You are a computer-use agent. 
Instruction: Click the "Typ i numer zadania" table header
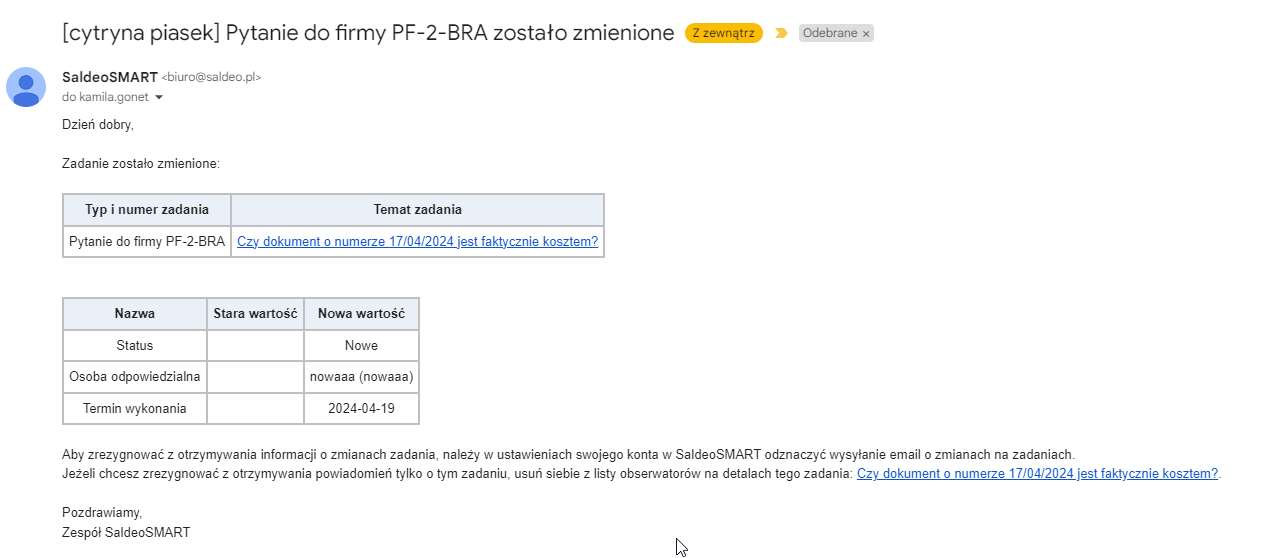[x=147, y=210]
